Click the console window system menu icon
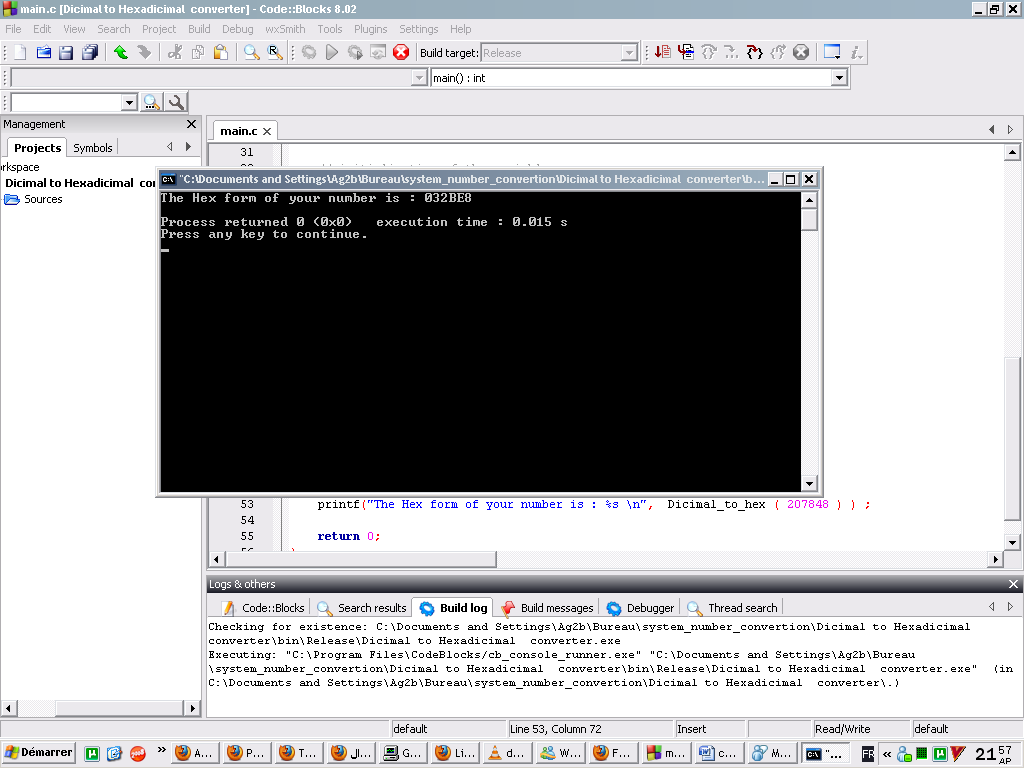 (x=168, y=180)
